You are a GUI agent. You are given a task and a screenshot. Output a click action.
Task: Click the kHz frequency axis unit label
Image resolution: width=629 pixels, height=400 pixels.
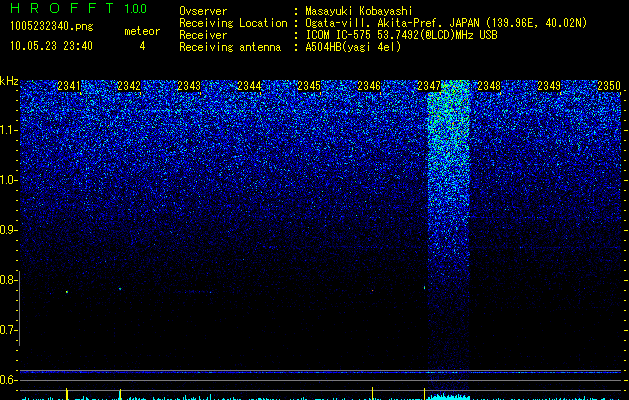[9, 81]
